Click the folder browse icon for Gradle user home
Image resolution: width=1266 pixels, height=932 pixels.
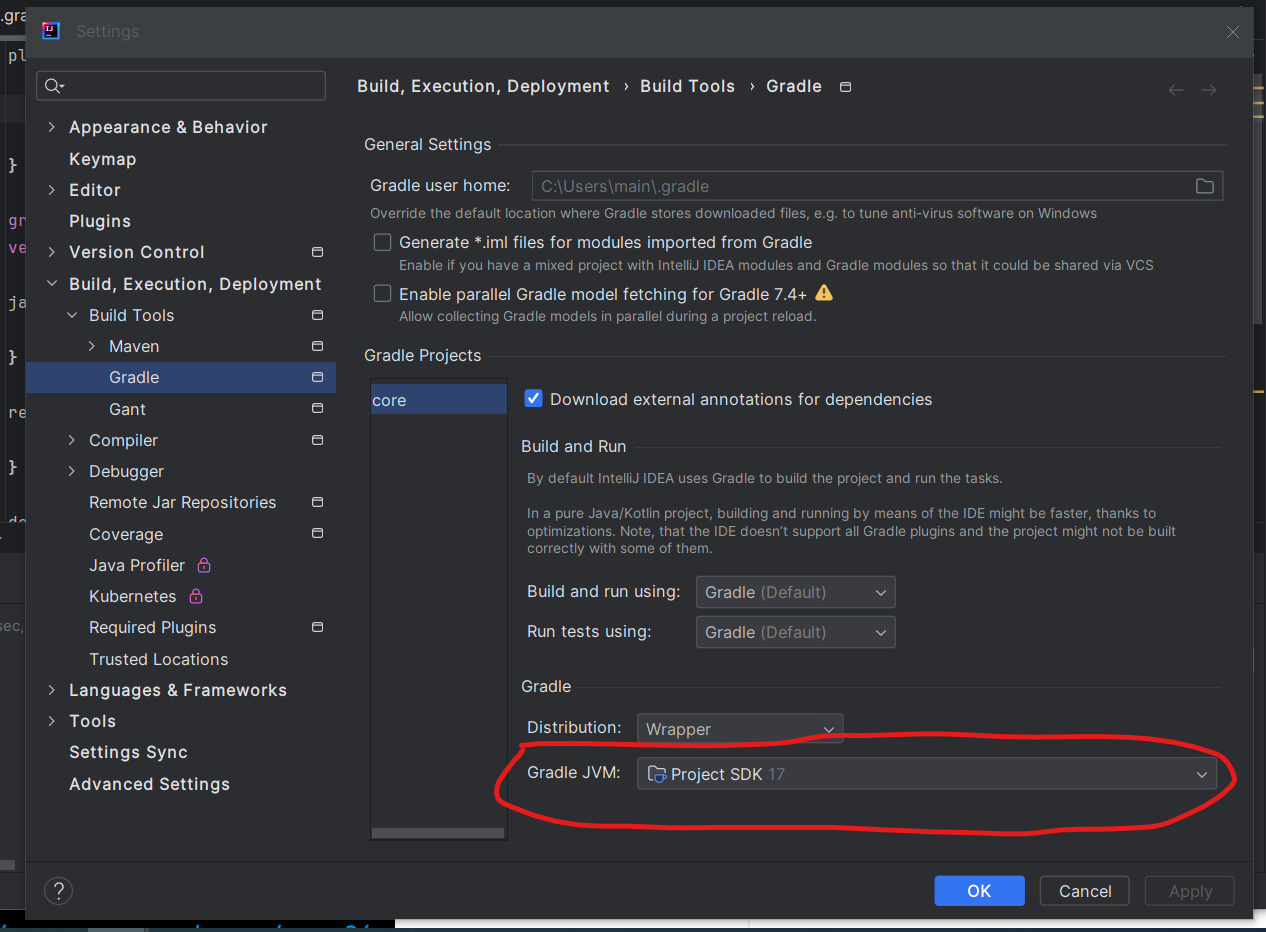[1204, 186]
